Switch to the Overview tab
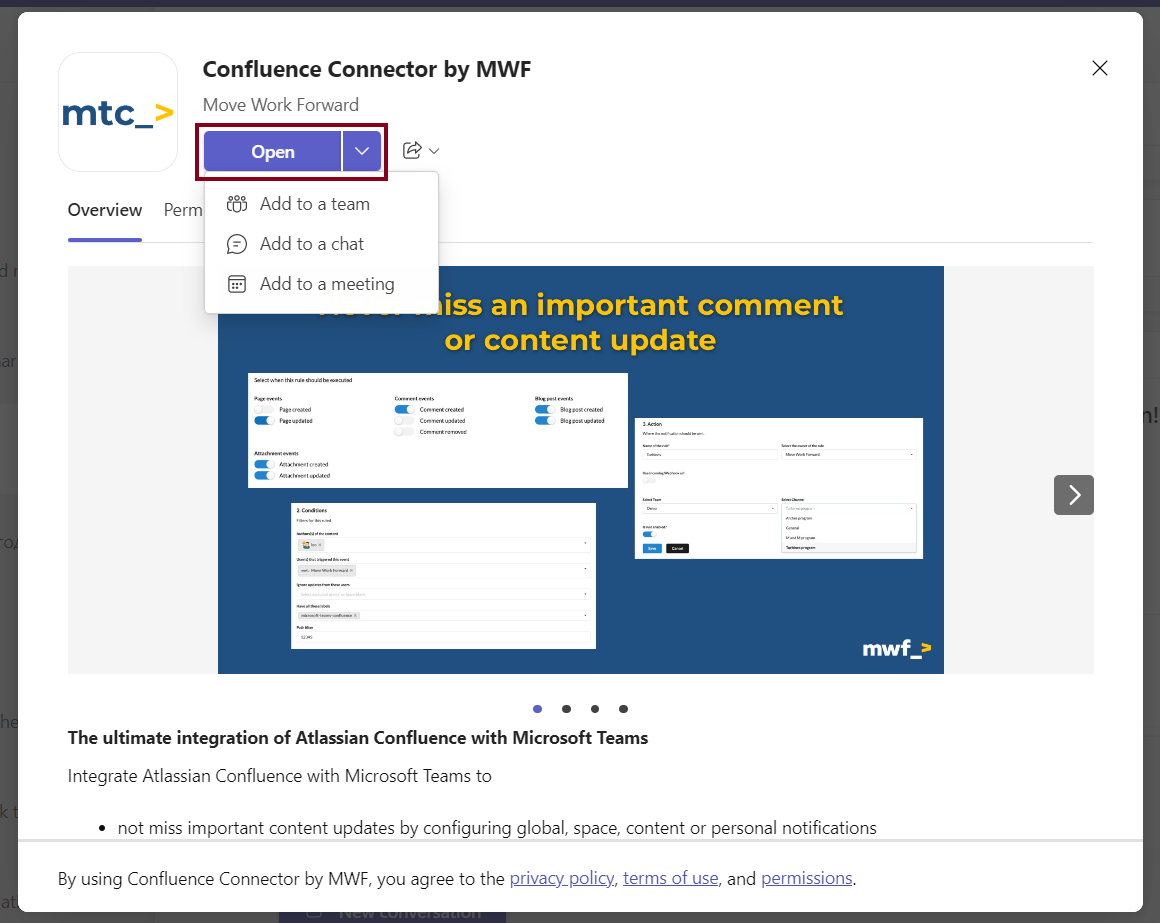 tap(104, 210)
